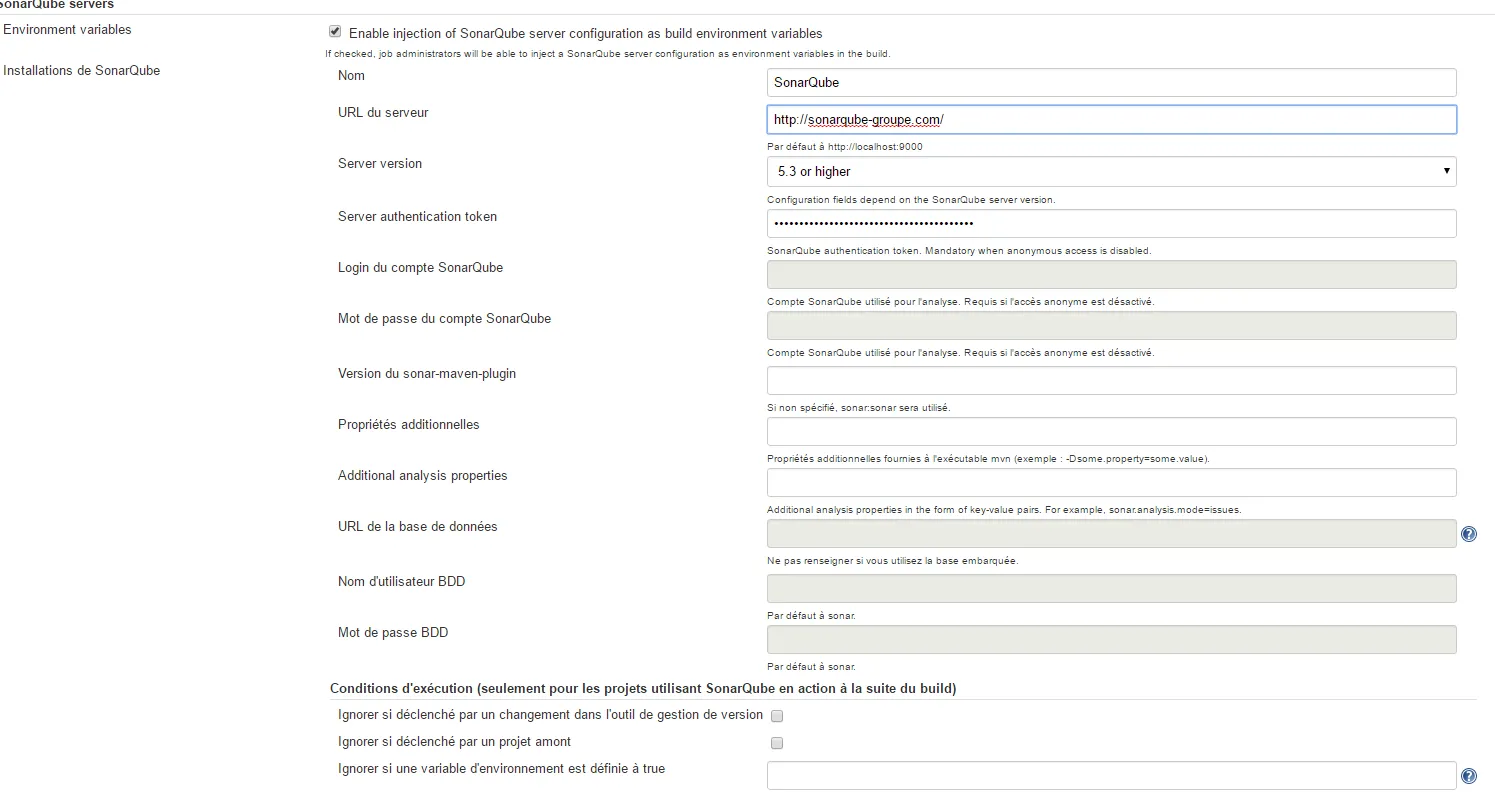The height and width of the screenshot is (797, 1495).
Task: Focus the environment variable condition input field
Action: point(1110,776)
